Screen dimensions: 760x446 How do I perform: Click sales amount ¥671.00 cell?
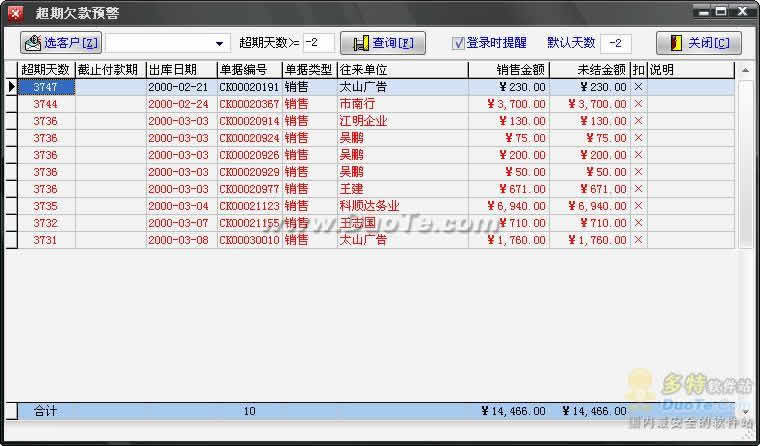[509, 189]
